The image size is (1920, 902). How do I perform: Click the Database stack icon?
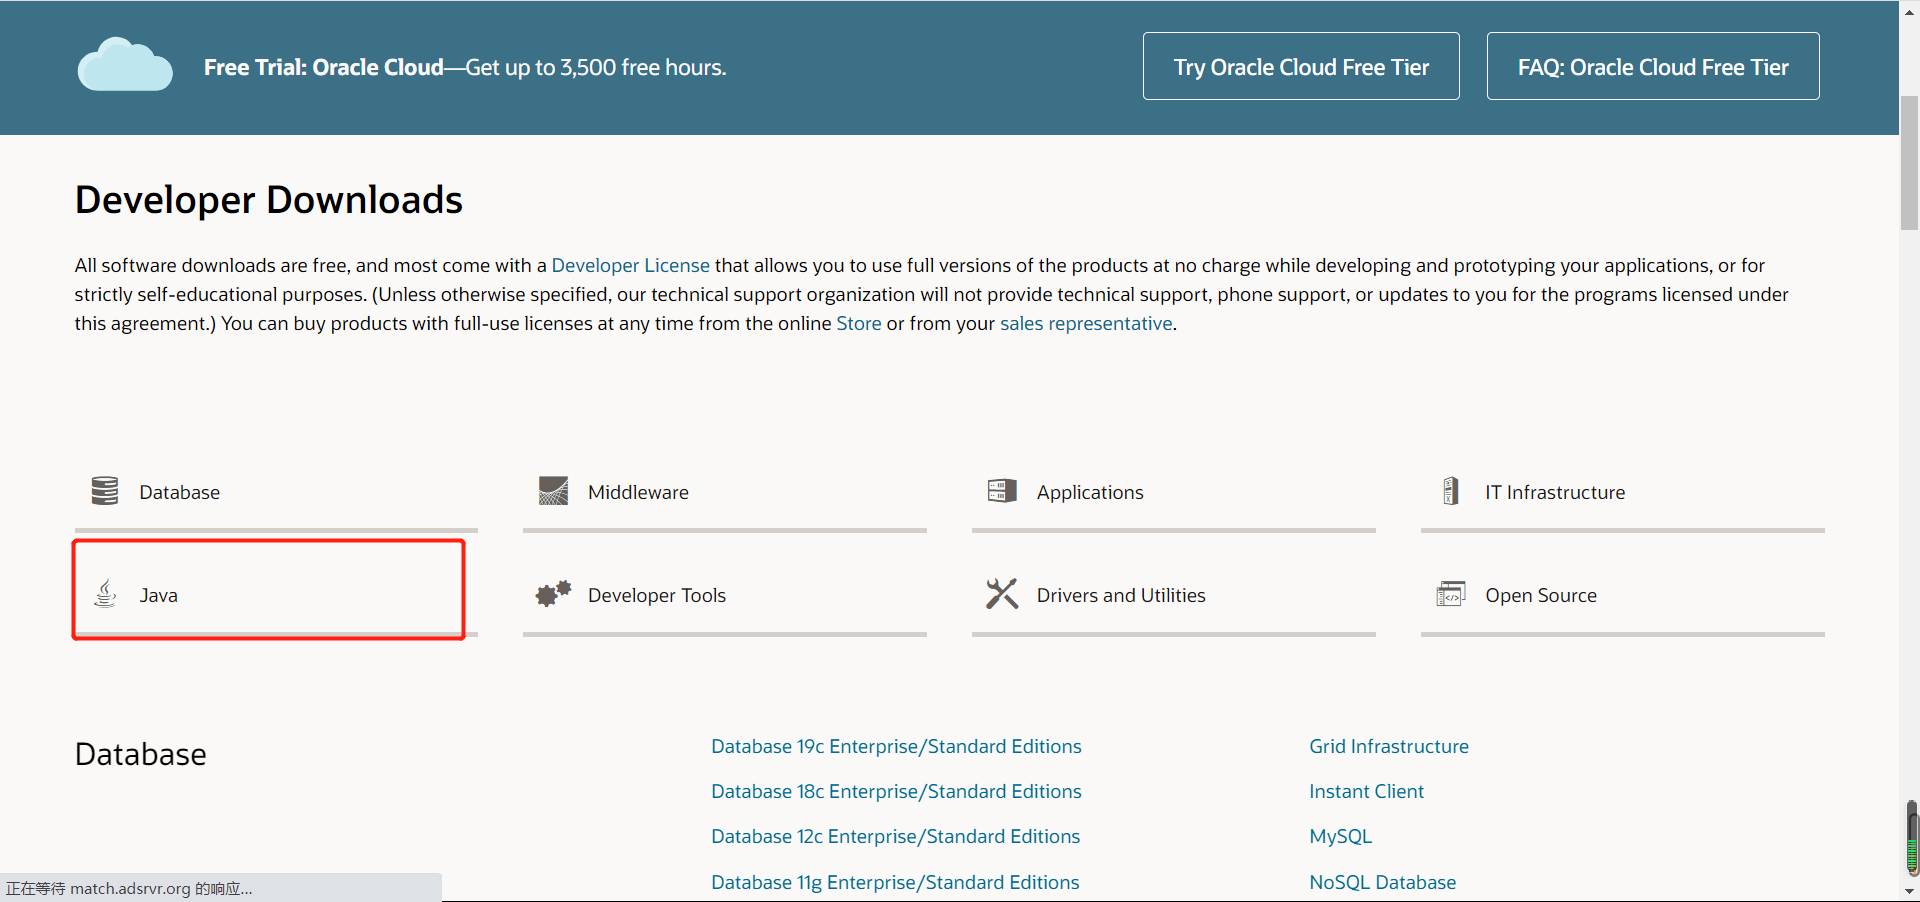pos(105,491)
